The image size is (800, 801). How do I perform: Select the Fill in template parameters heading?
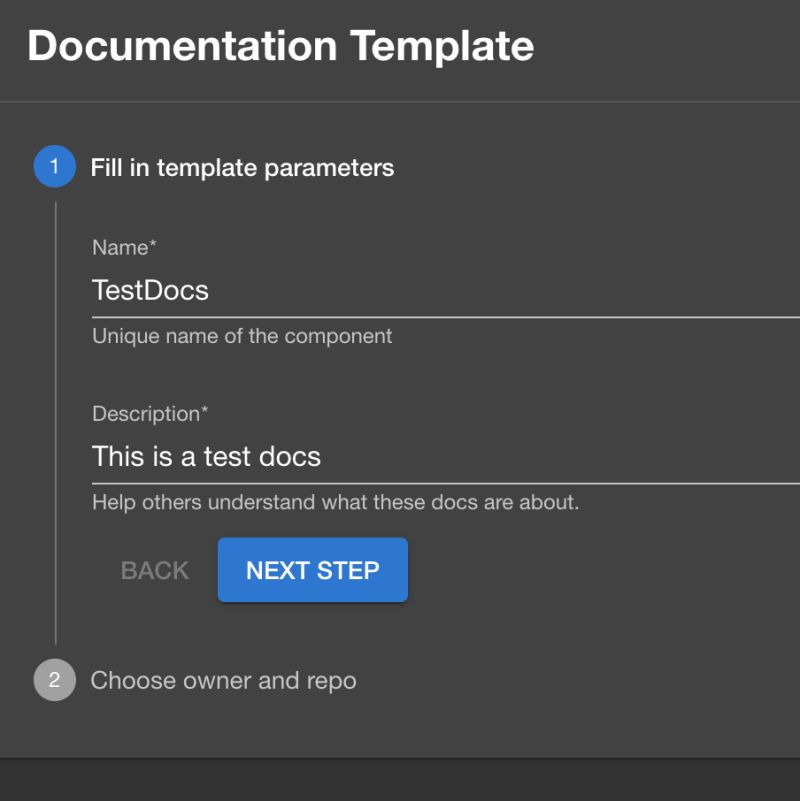tap(242, 167)
